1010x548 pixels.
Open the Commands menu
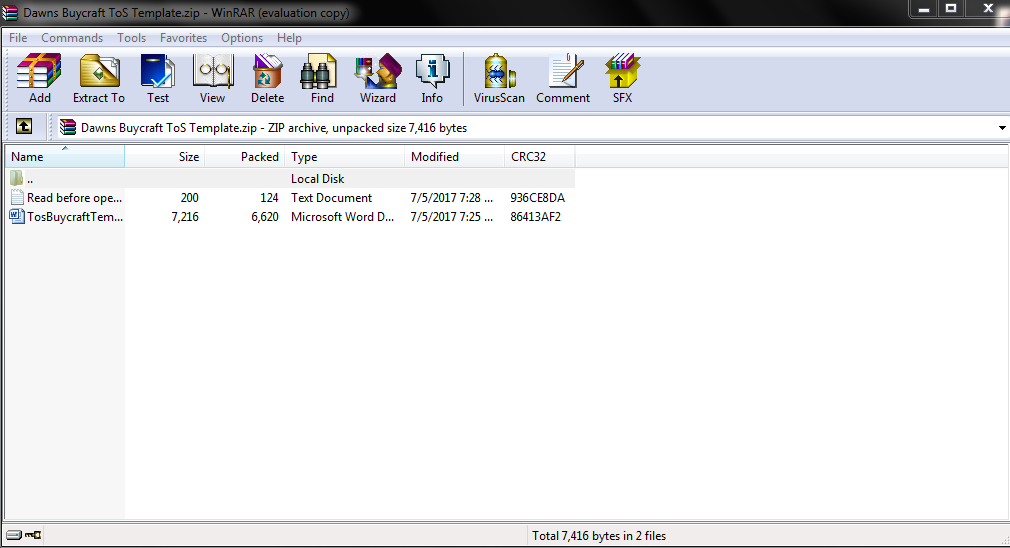(x=72, y=38)
